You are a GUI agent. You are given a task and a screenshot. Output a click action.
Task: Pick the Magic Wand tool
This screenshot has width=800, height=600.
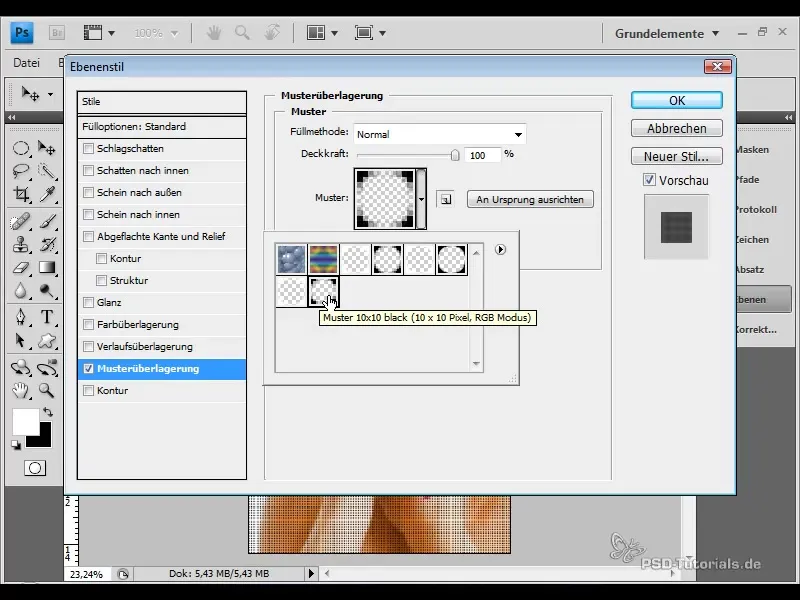click(46, 171)
